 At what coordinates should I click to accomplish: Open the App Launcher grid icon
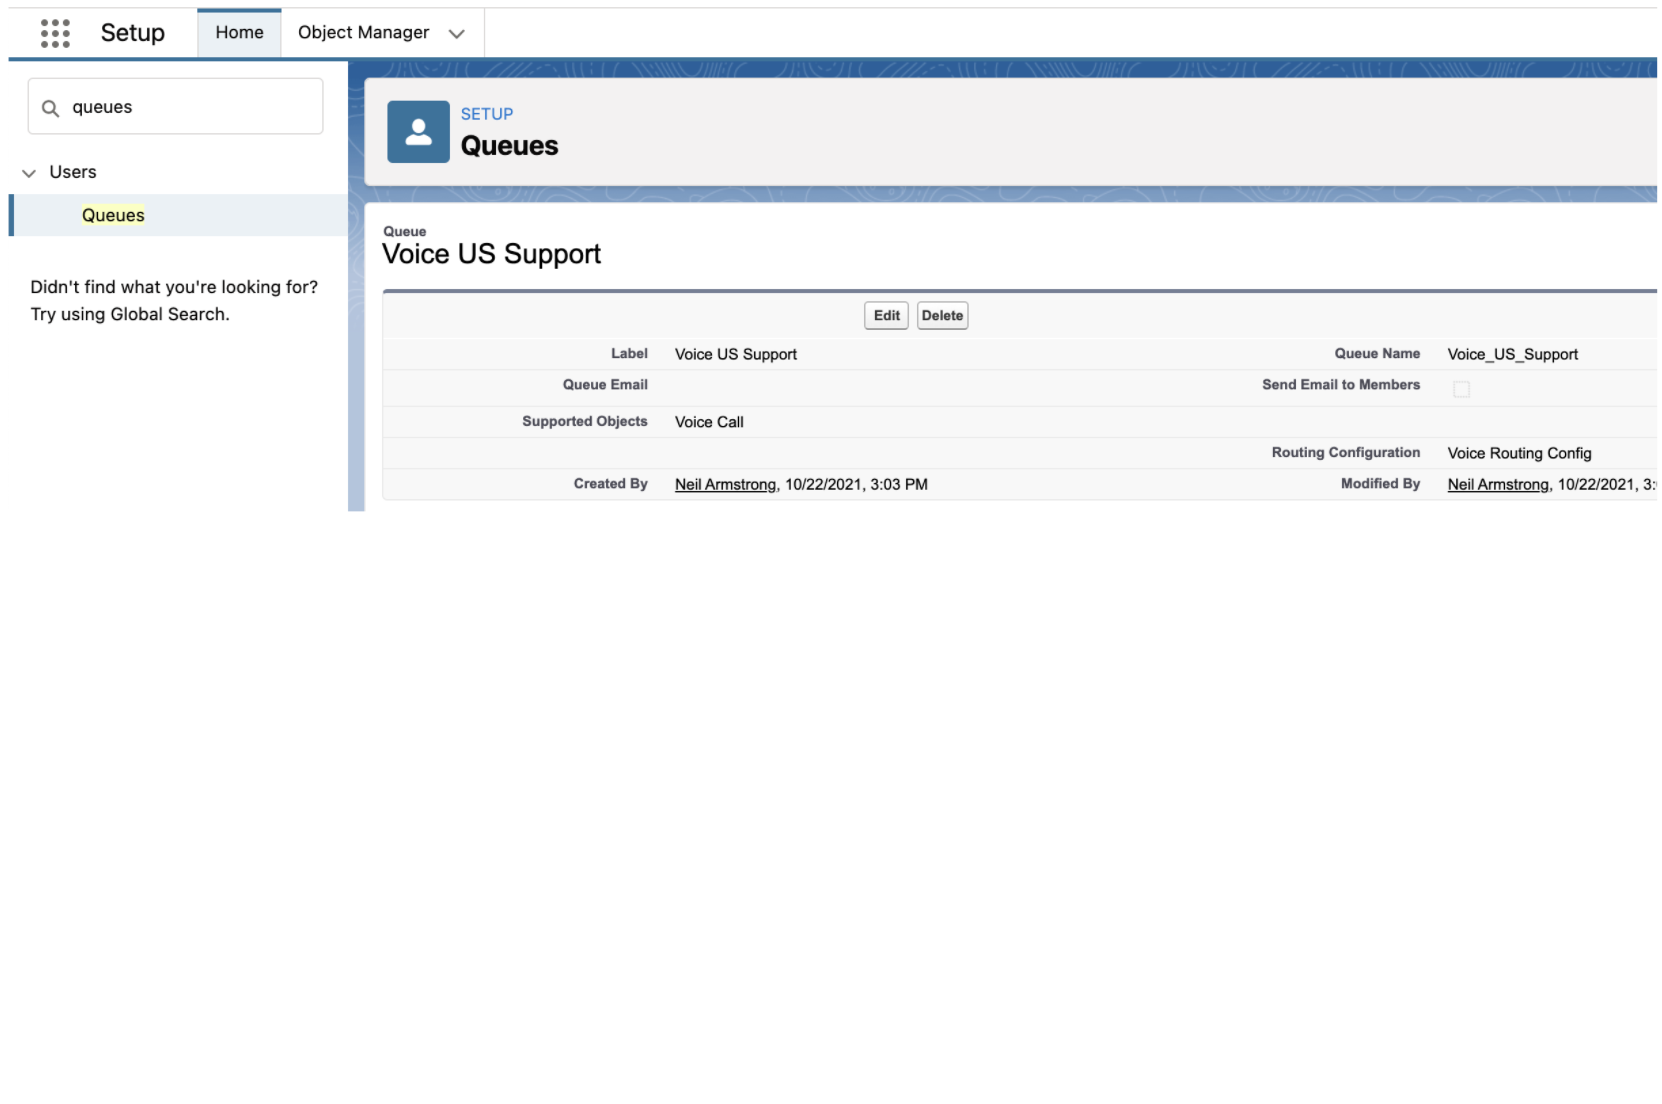click(55, 32)
